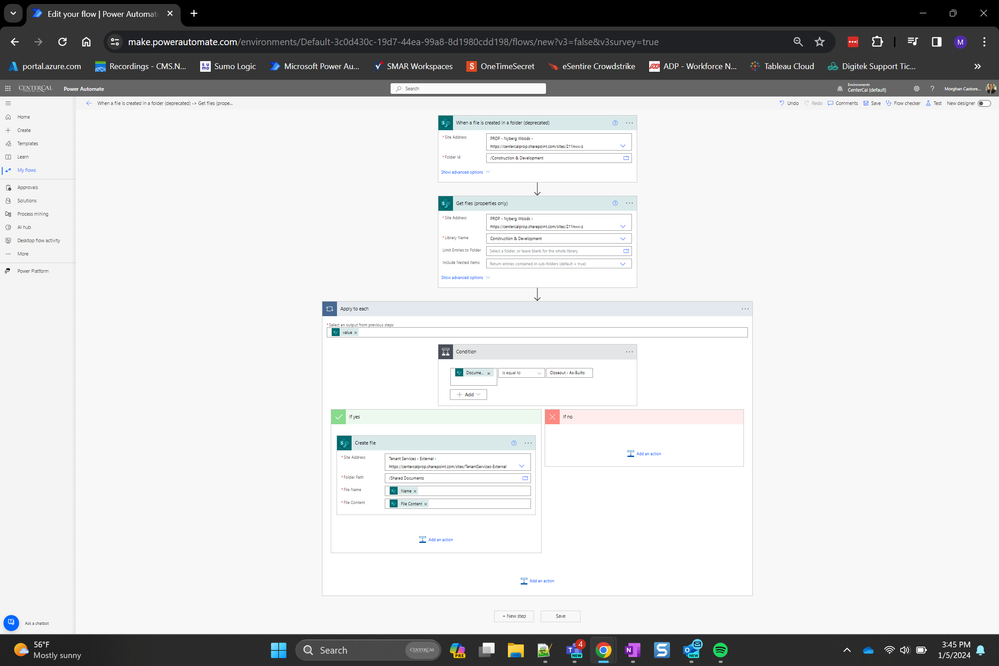Click the Save button below the flow
The width and height of the screenshot is (999, 666).
561,616
